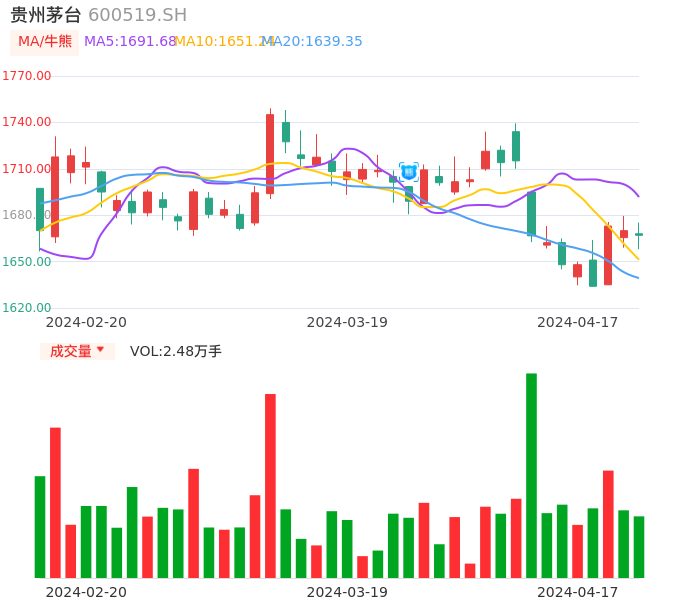Click the 2024-02-20 date label under candlesticks
Image resolution: width=686 pixels, height=606 pixels.
(86, 322)
